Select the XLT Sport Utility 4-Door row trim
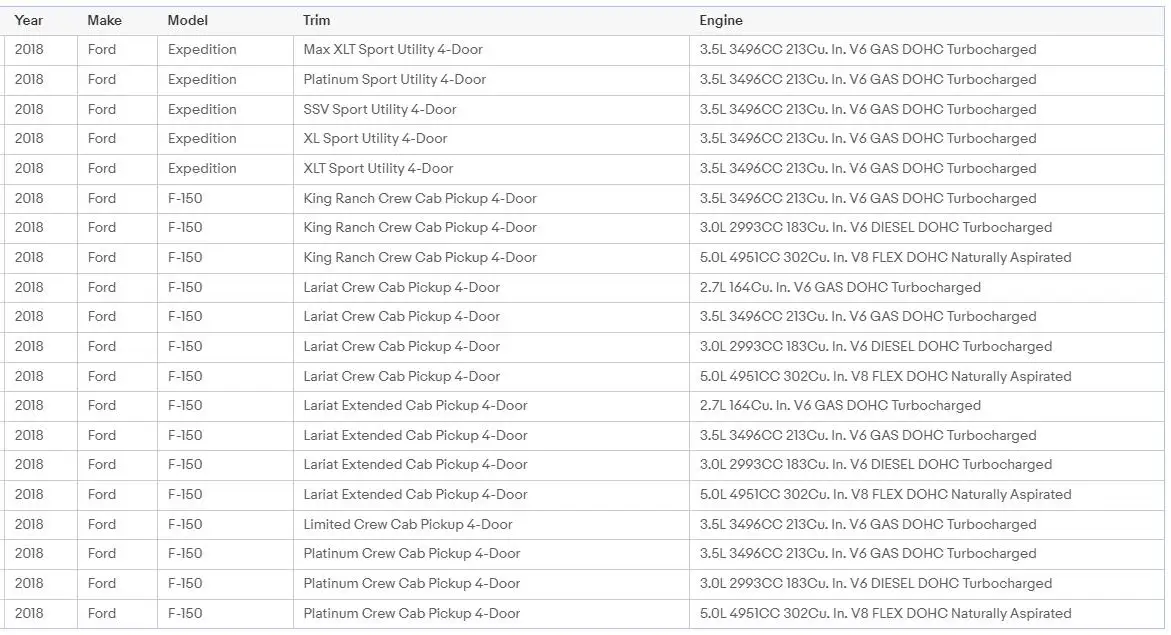Image resolution: width=1171 pixels, height=635 pixels. click(378, 169)
